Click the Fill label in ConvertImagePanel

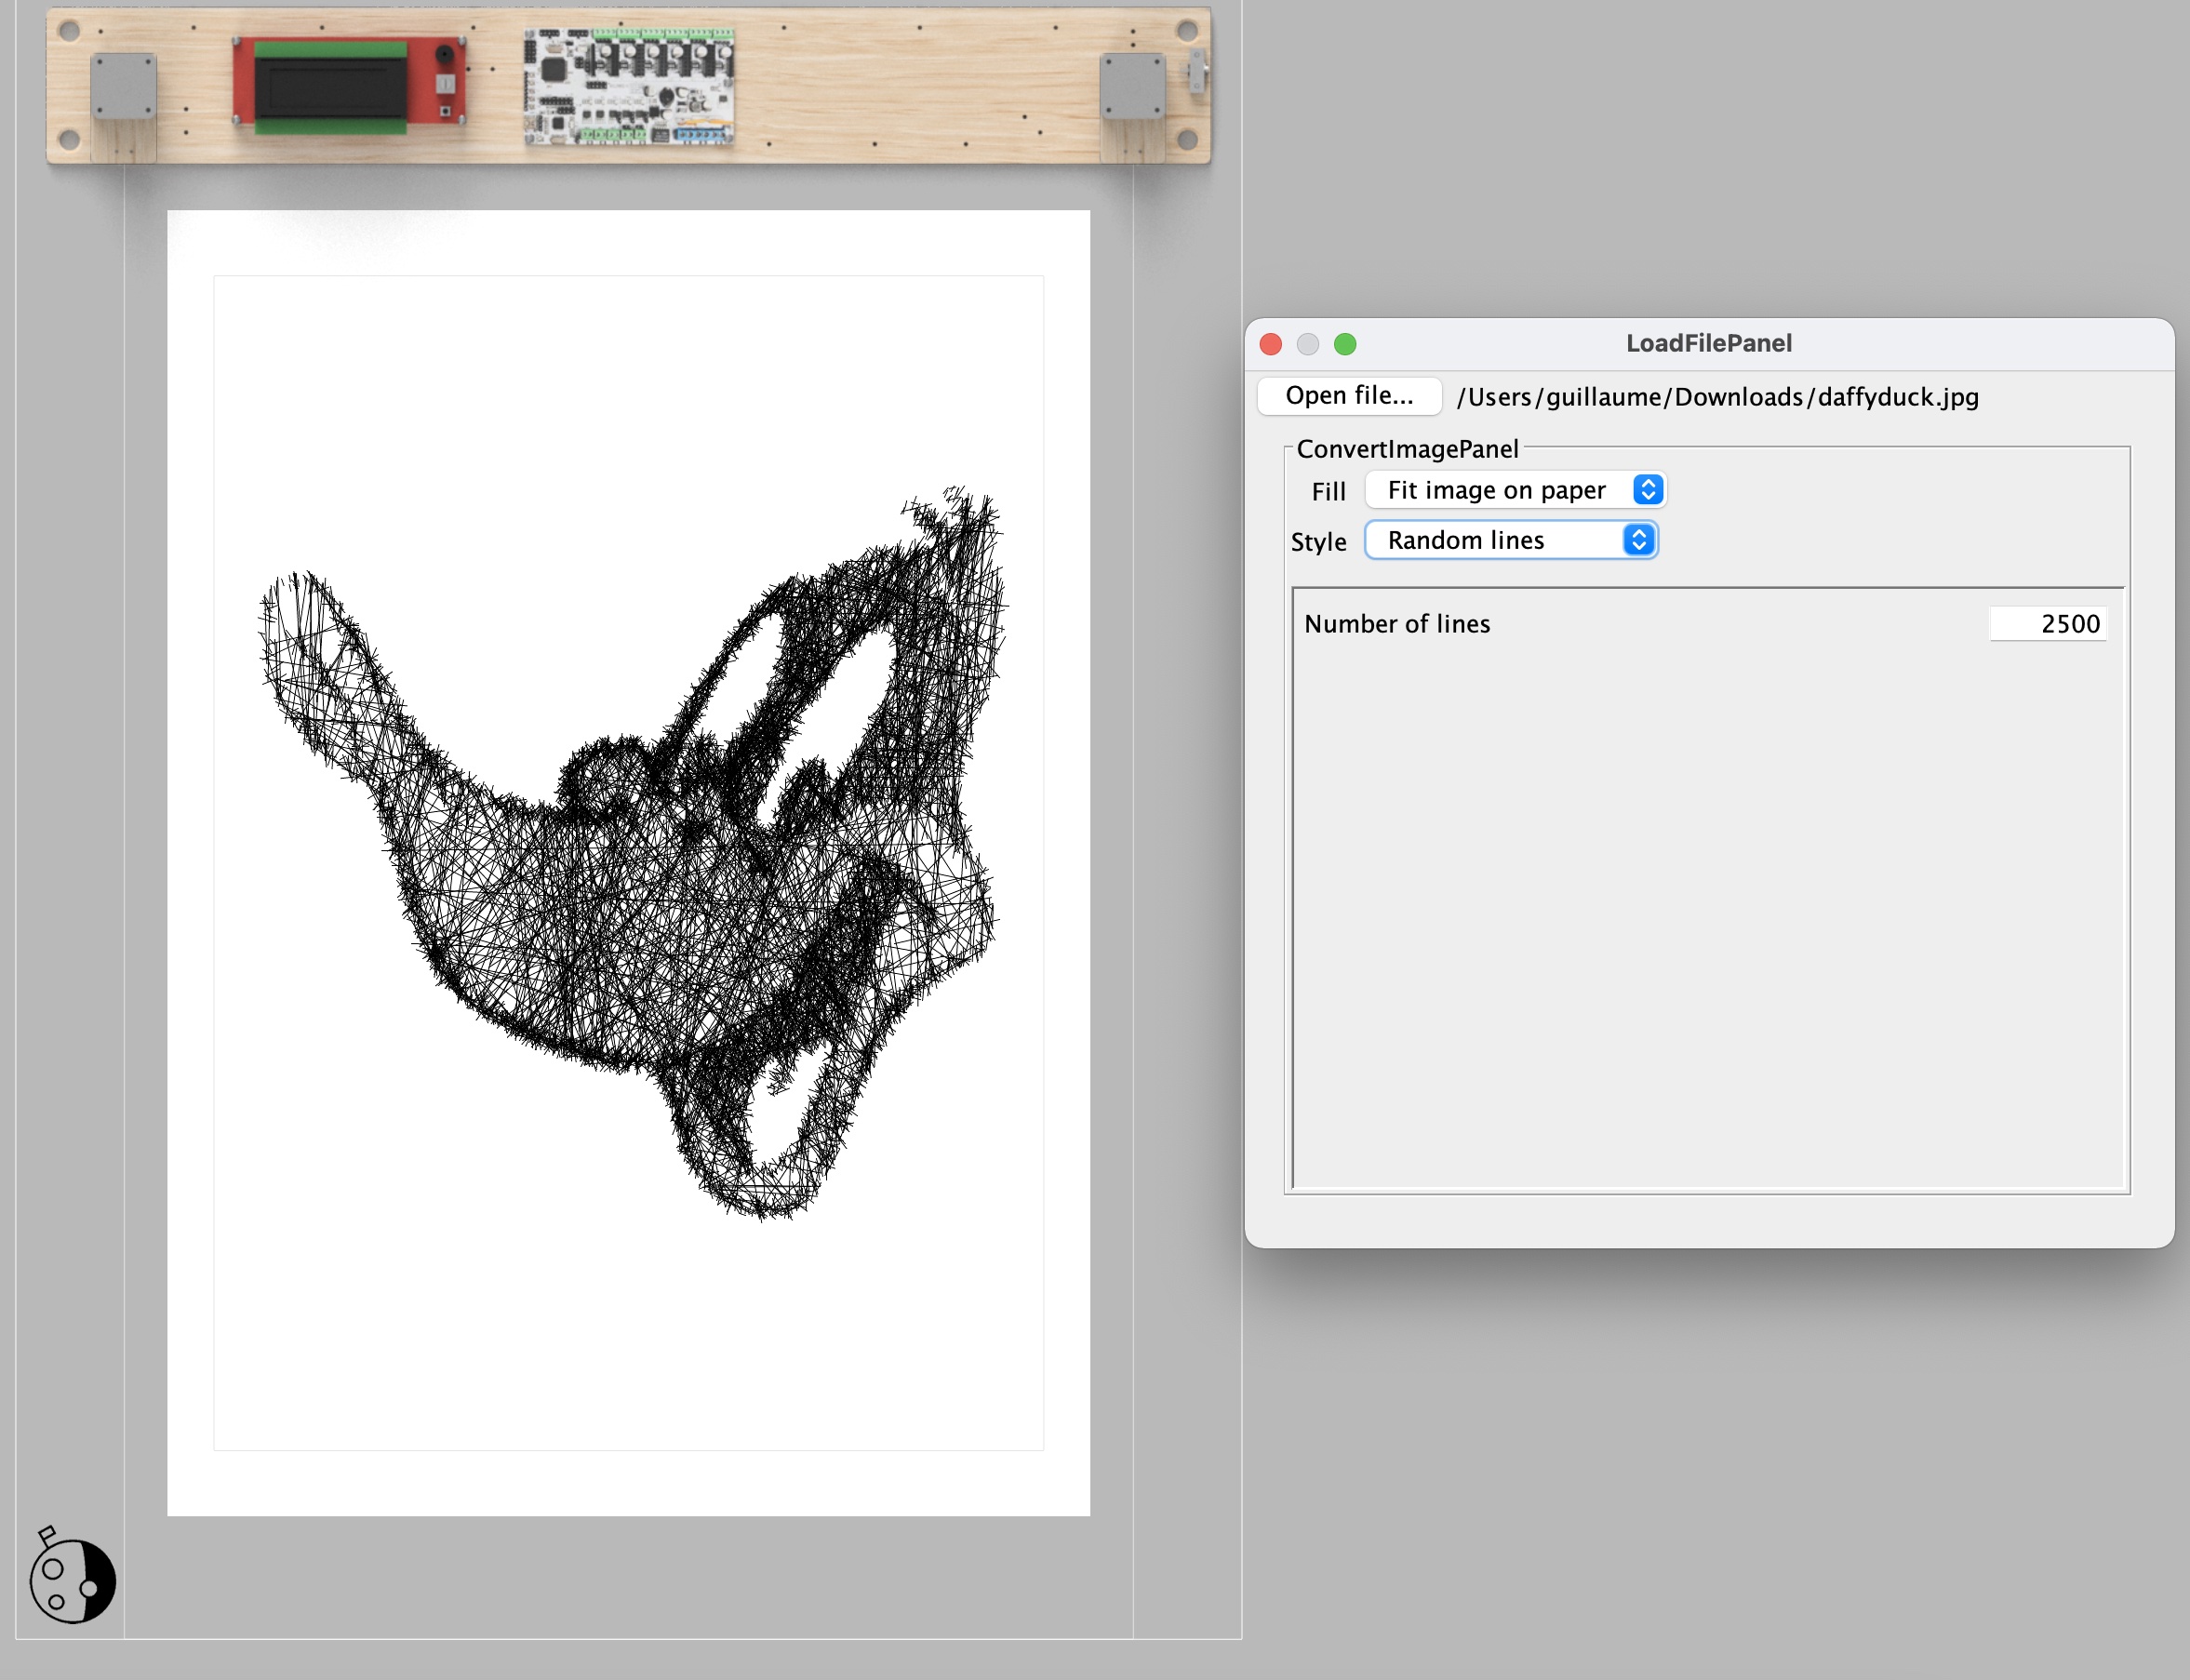coord(1328,491)
